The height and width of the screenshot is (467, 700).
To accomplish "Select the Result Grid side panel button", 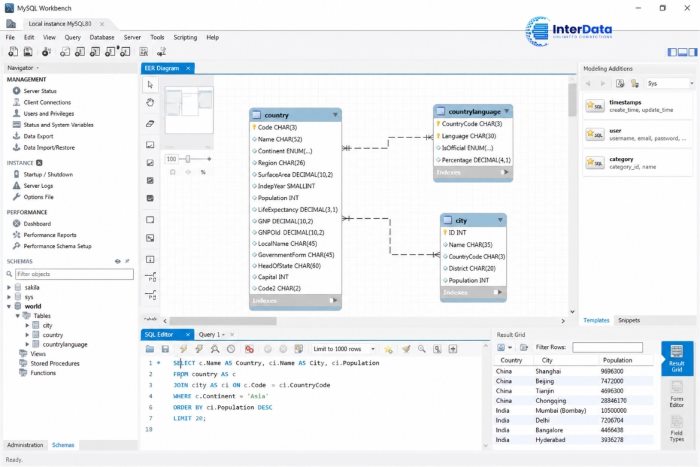I will [677, 359].
